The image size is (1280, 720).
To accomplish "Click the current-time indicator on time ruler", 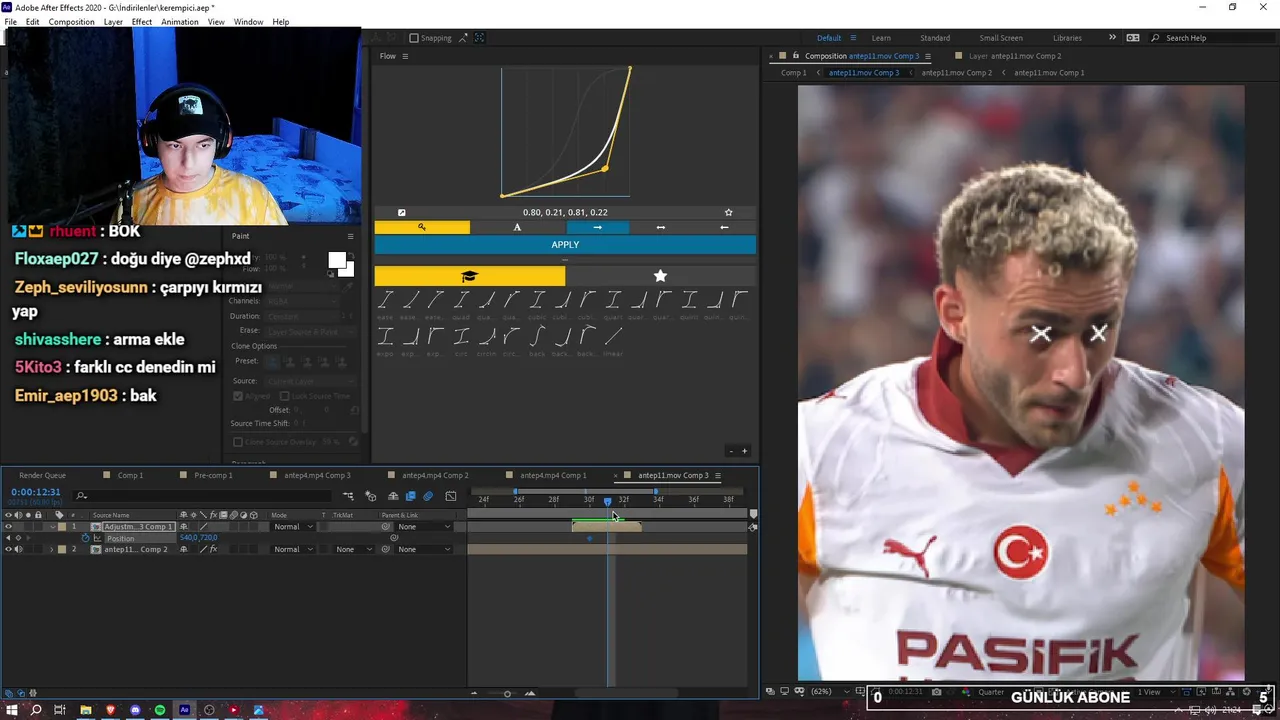I will click(607, 501).
